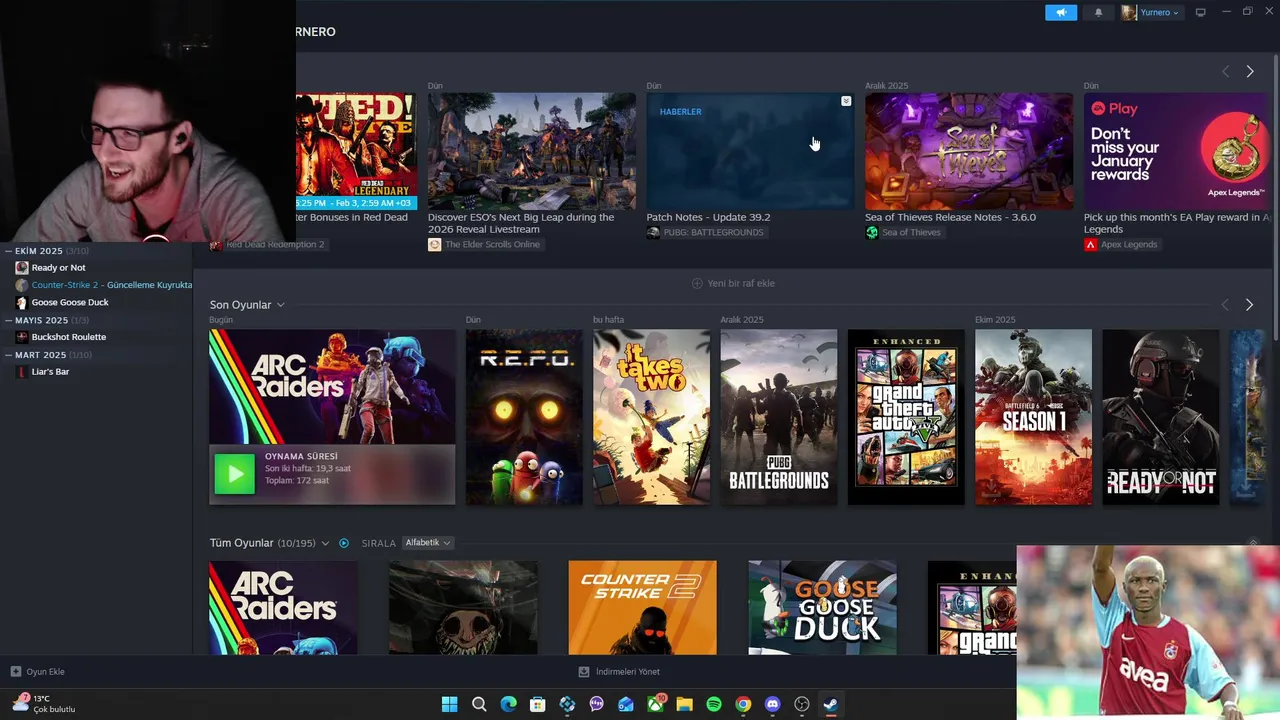Open the Sea of Thieves Release Notes card

point(969,151)
